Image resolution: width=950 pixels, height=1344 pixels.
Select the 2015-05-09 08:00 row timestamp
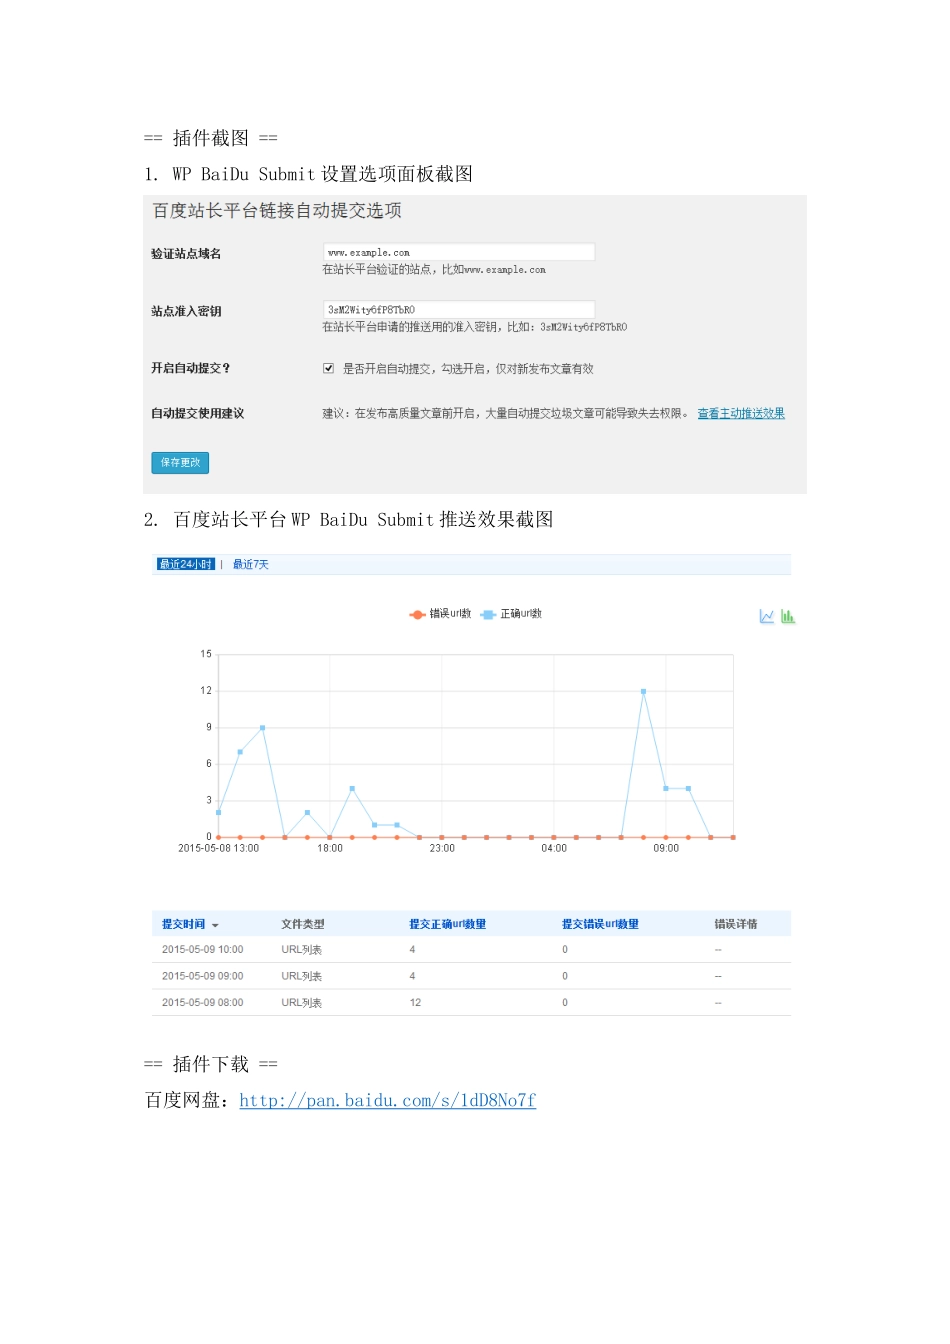pyautogui.click(x=202, y=1002)
